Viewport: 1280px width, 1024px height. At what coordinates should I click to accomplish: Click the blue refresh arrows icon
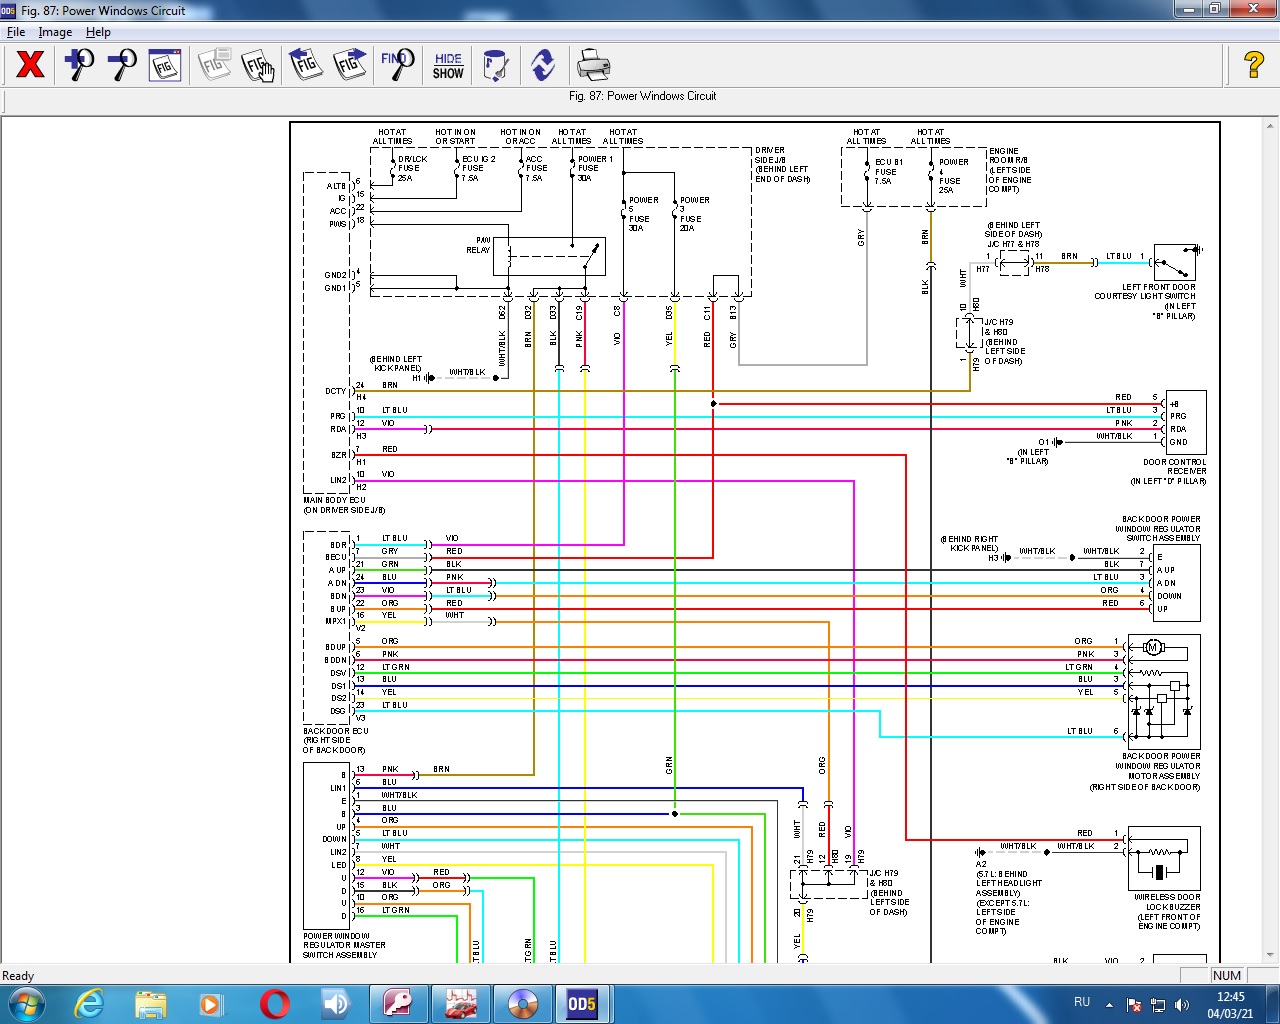click(543, 65)
